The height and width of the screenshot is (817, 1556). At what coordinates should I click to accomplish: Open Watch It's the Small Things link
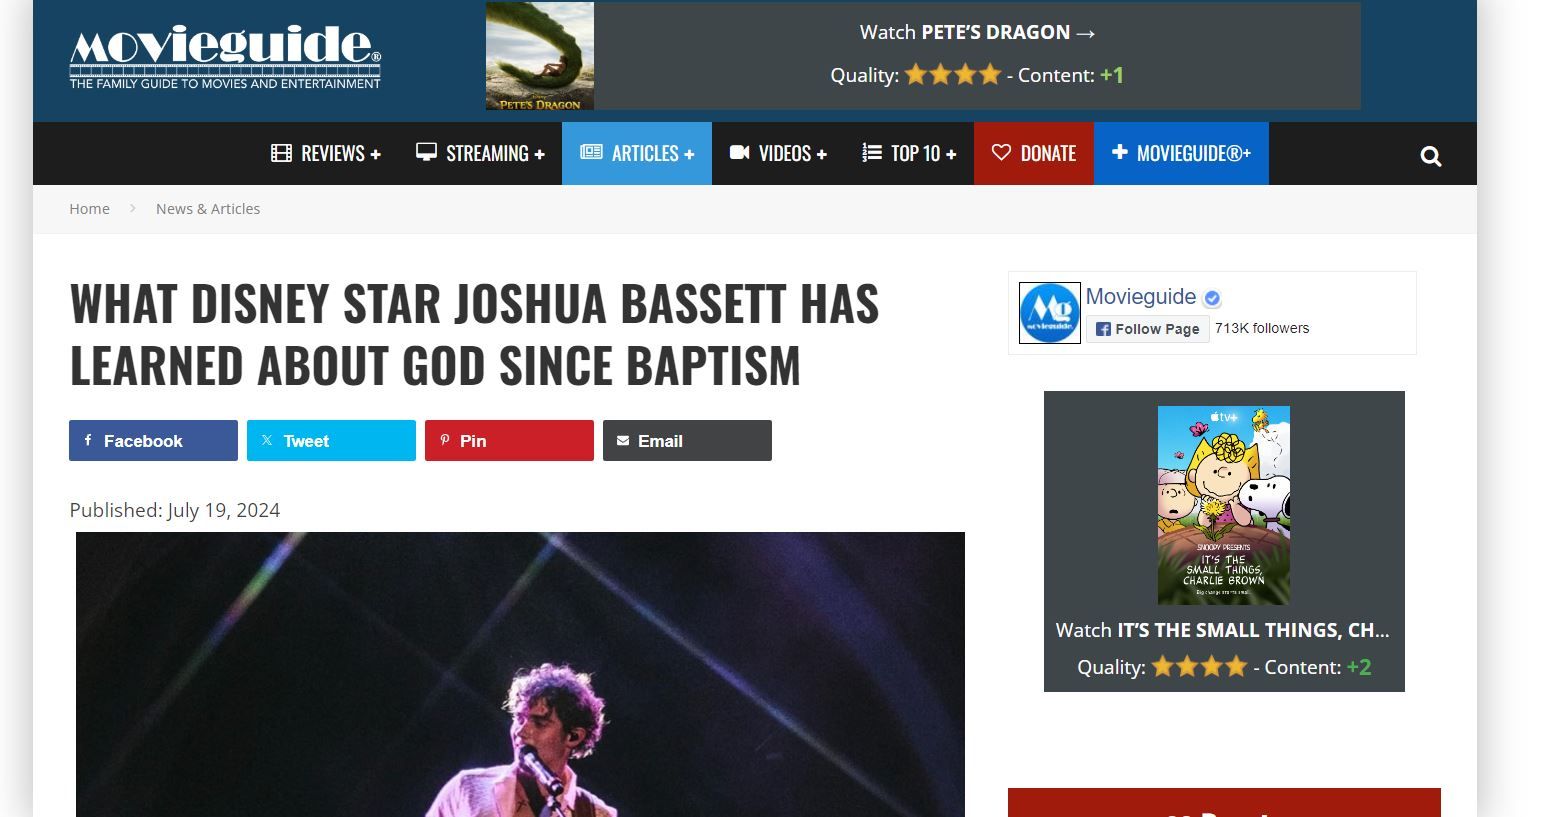point(1223,630)
